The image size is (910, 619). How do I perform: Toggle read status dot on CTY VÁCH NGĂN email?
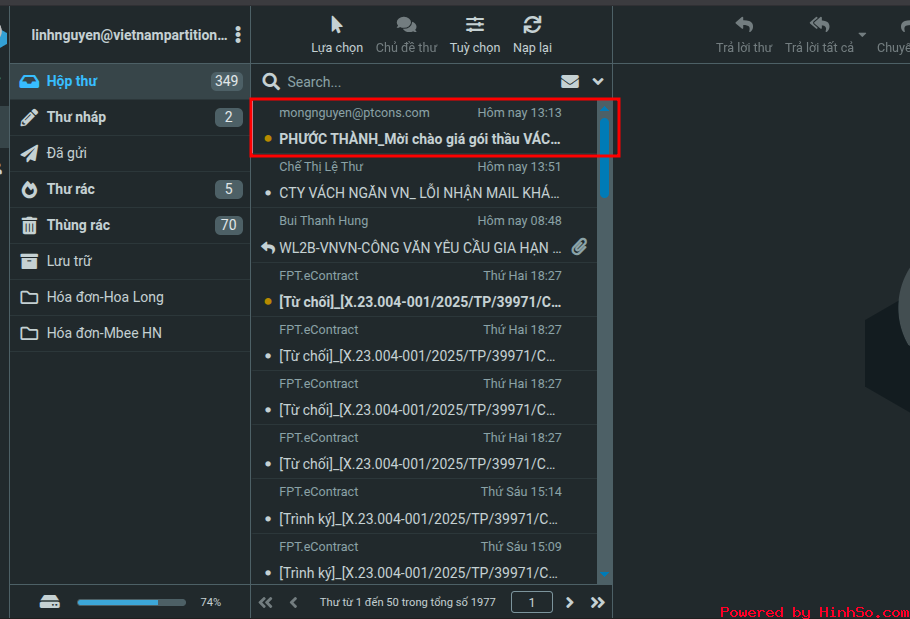click(x=268, y=193)
